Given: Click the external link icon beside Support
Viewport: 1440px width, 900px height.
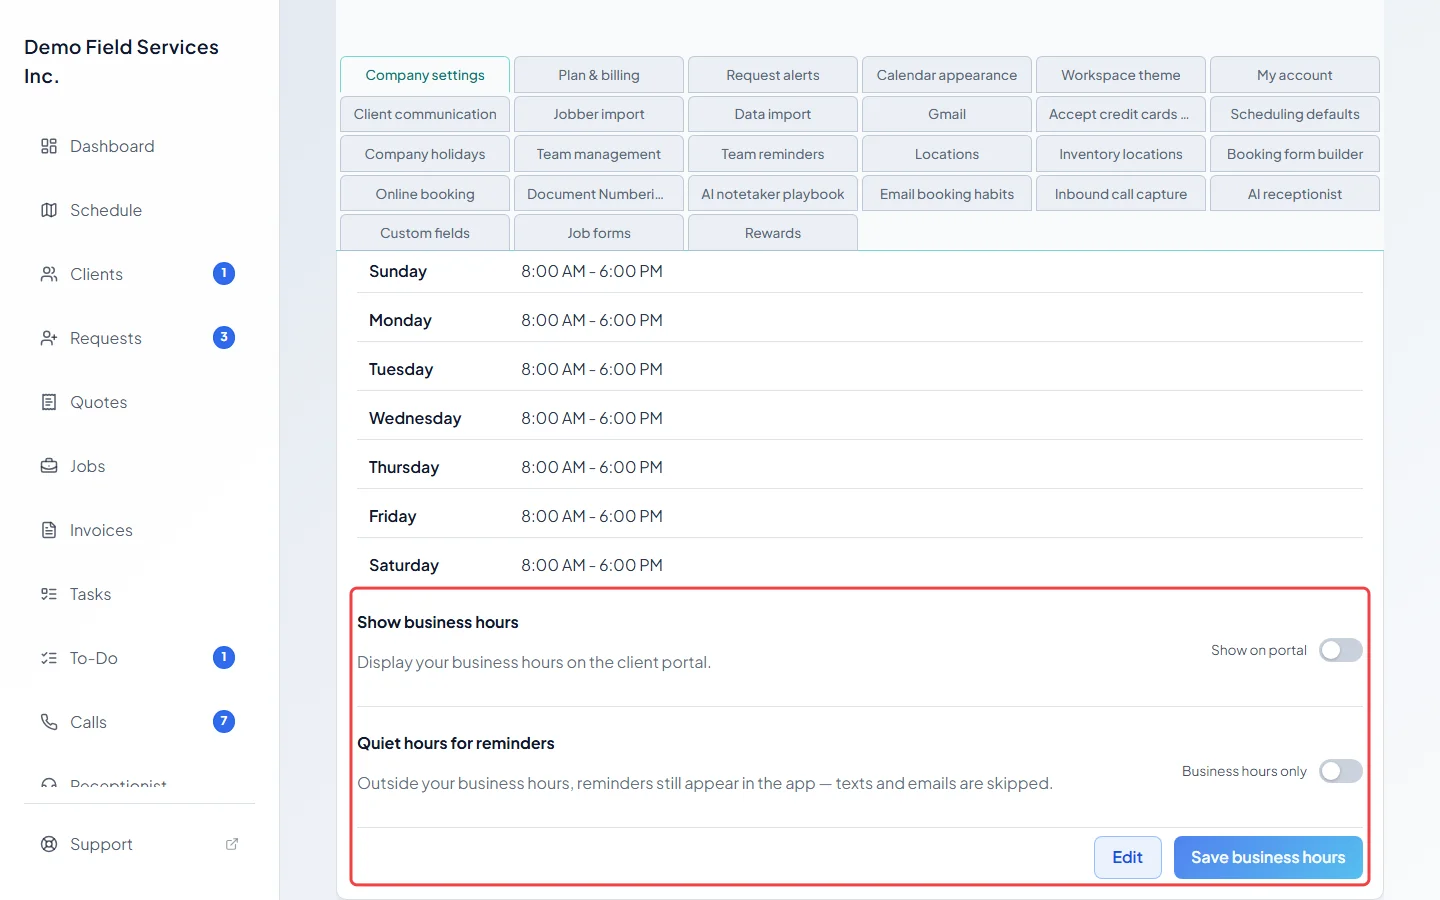Looking at the screenshot, I should (x=232, y=844).
